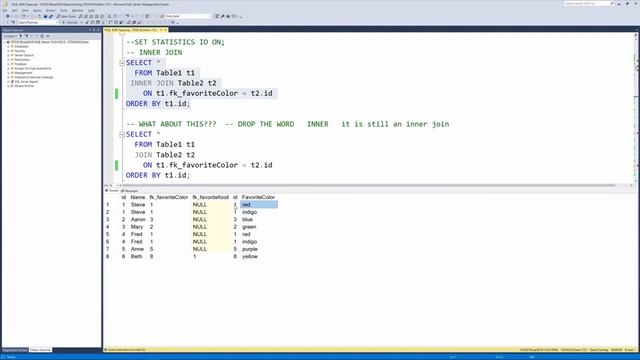Open the Edit menu

tap(14, 10)
